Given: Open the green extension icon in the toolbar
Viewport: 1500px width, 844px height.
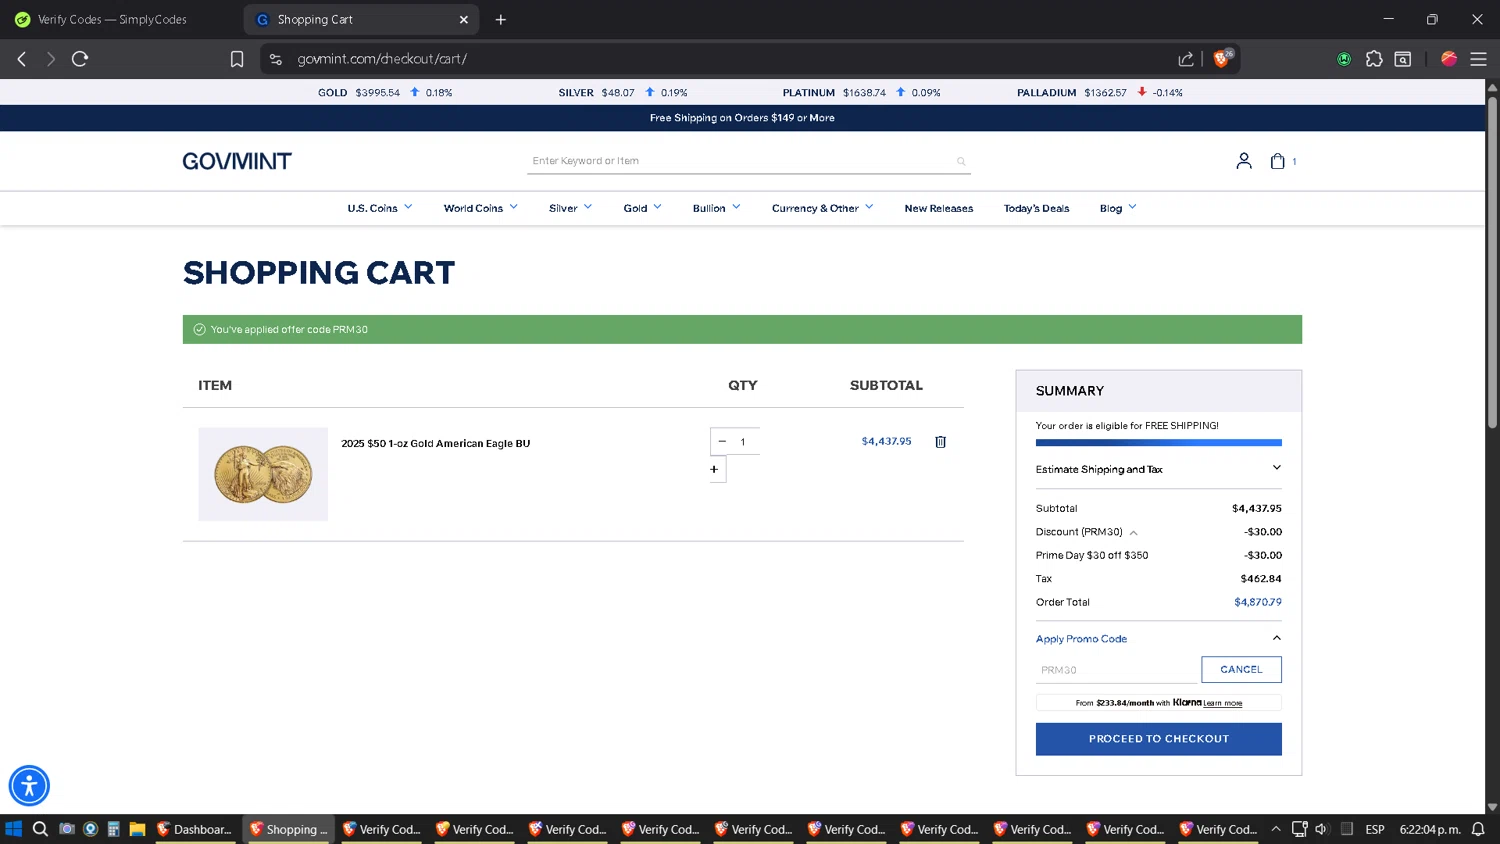Looking at the screenshot, I should tap(1344, 59).
